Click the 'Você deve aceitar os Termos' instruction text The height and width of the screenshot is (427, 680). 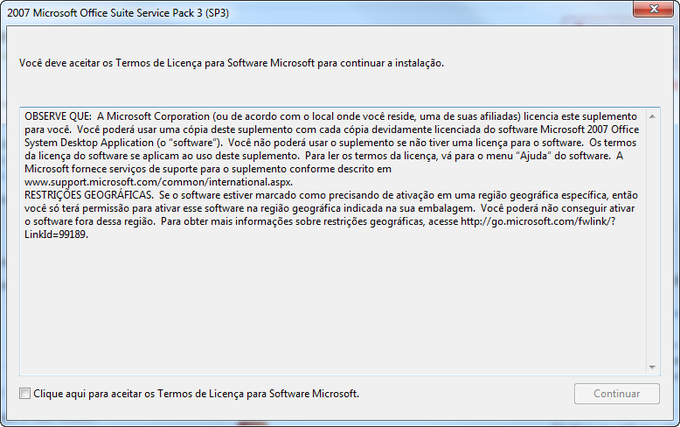(x=231, y=63)
